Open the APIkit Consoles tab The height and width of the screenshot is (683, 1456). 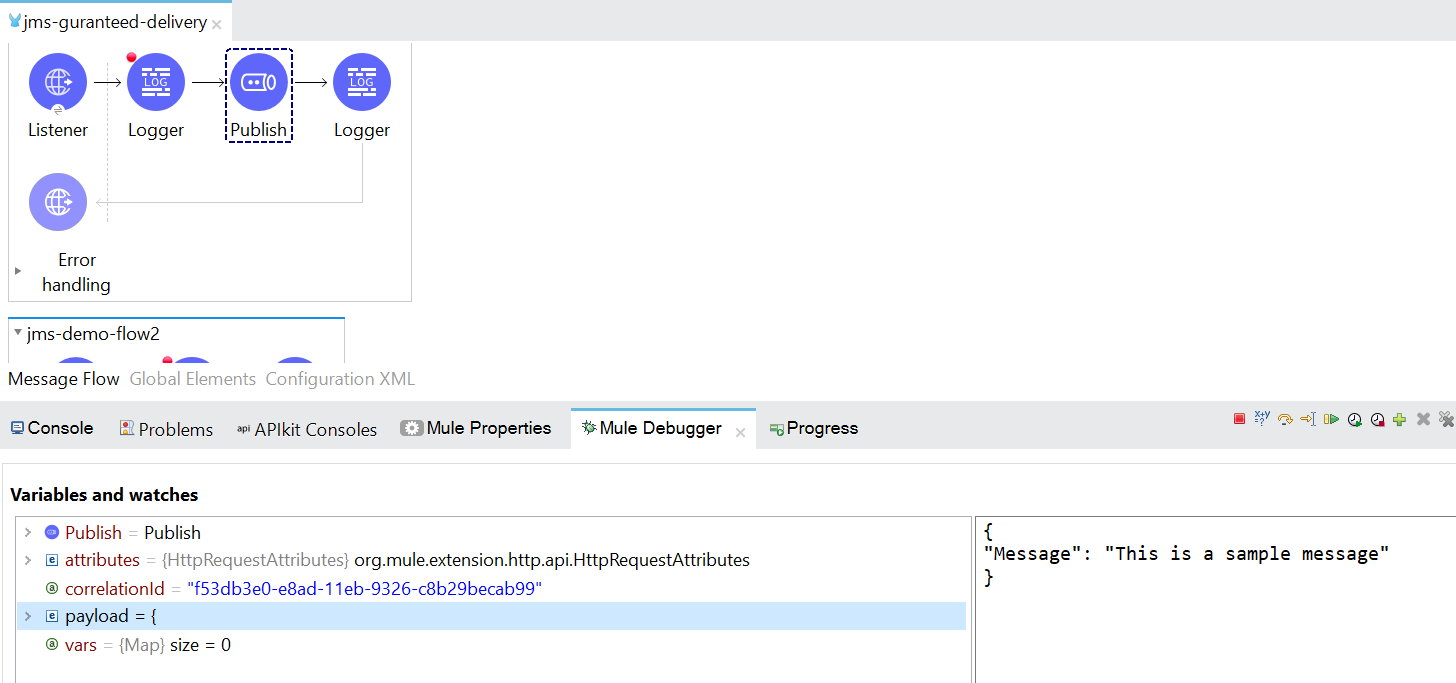pos(307,429)
